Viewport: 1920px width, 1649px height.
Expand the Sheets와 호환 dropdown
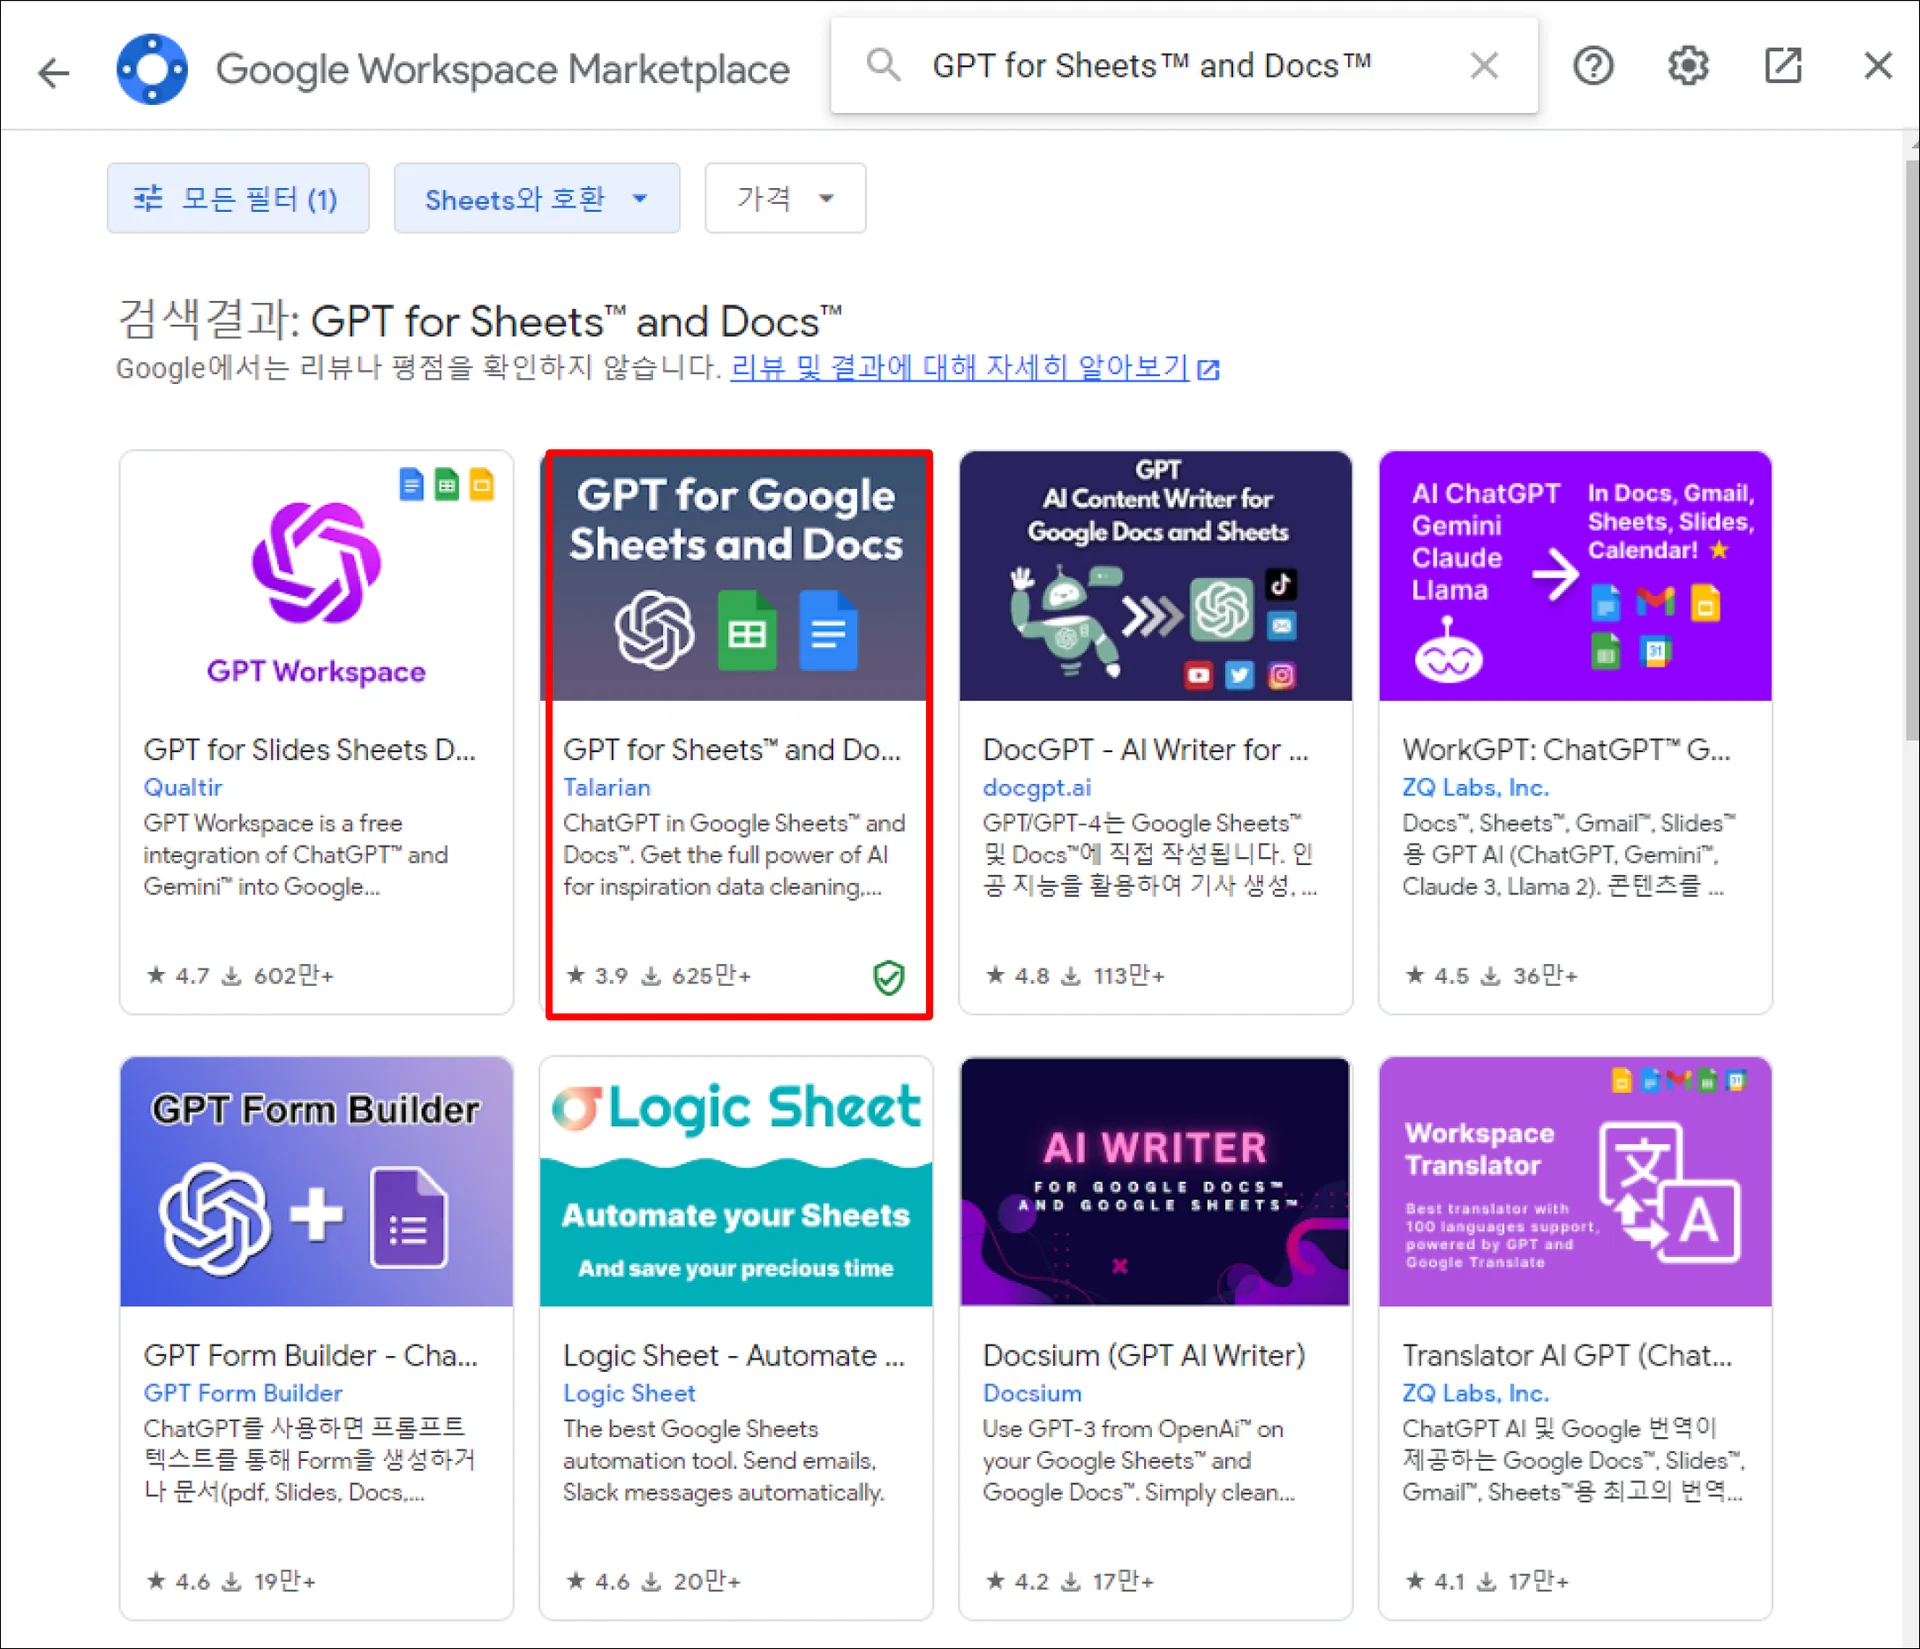536,198
